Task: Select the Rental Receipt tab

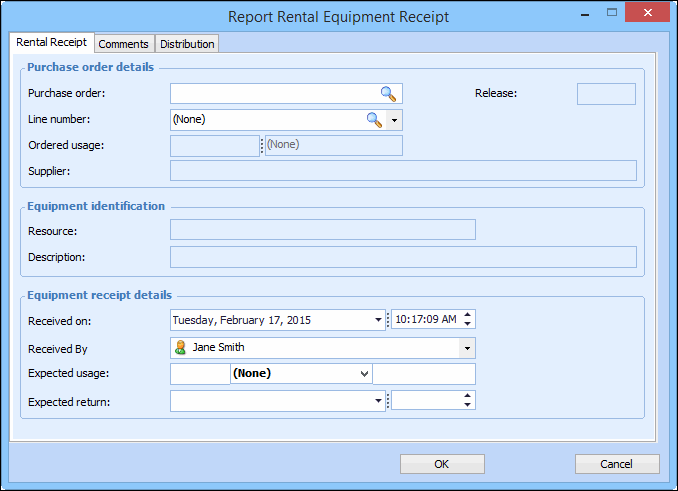Action: (51, 43)
